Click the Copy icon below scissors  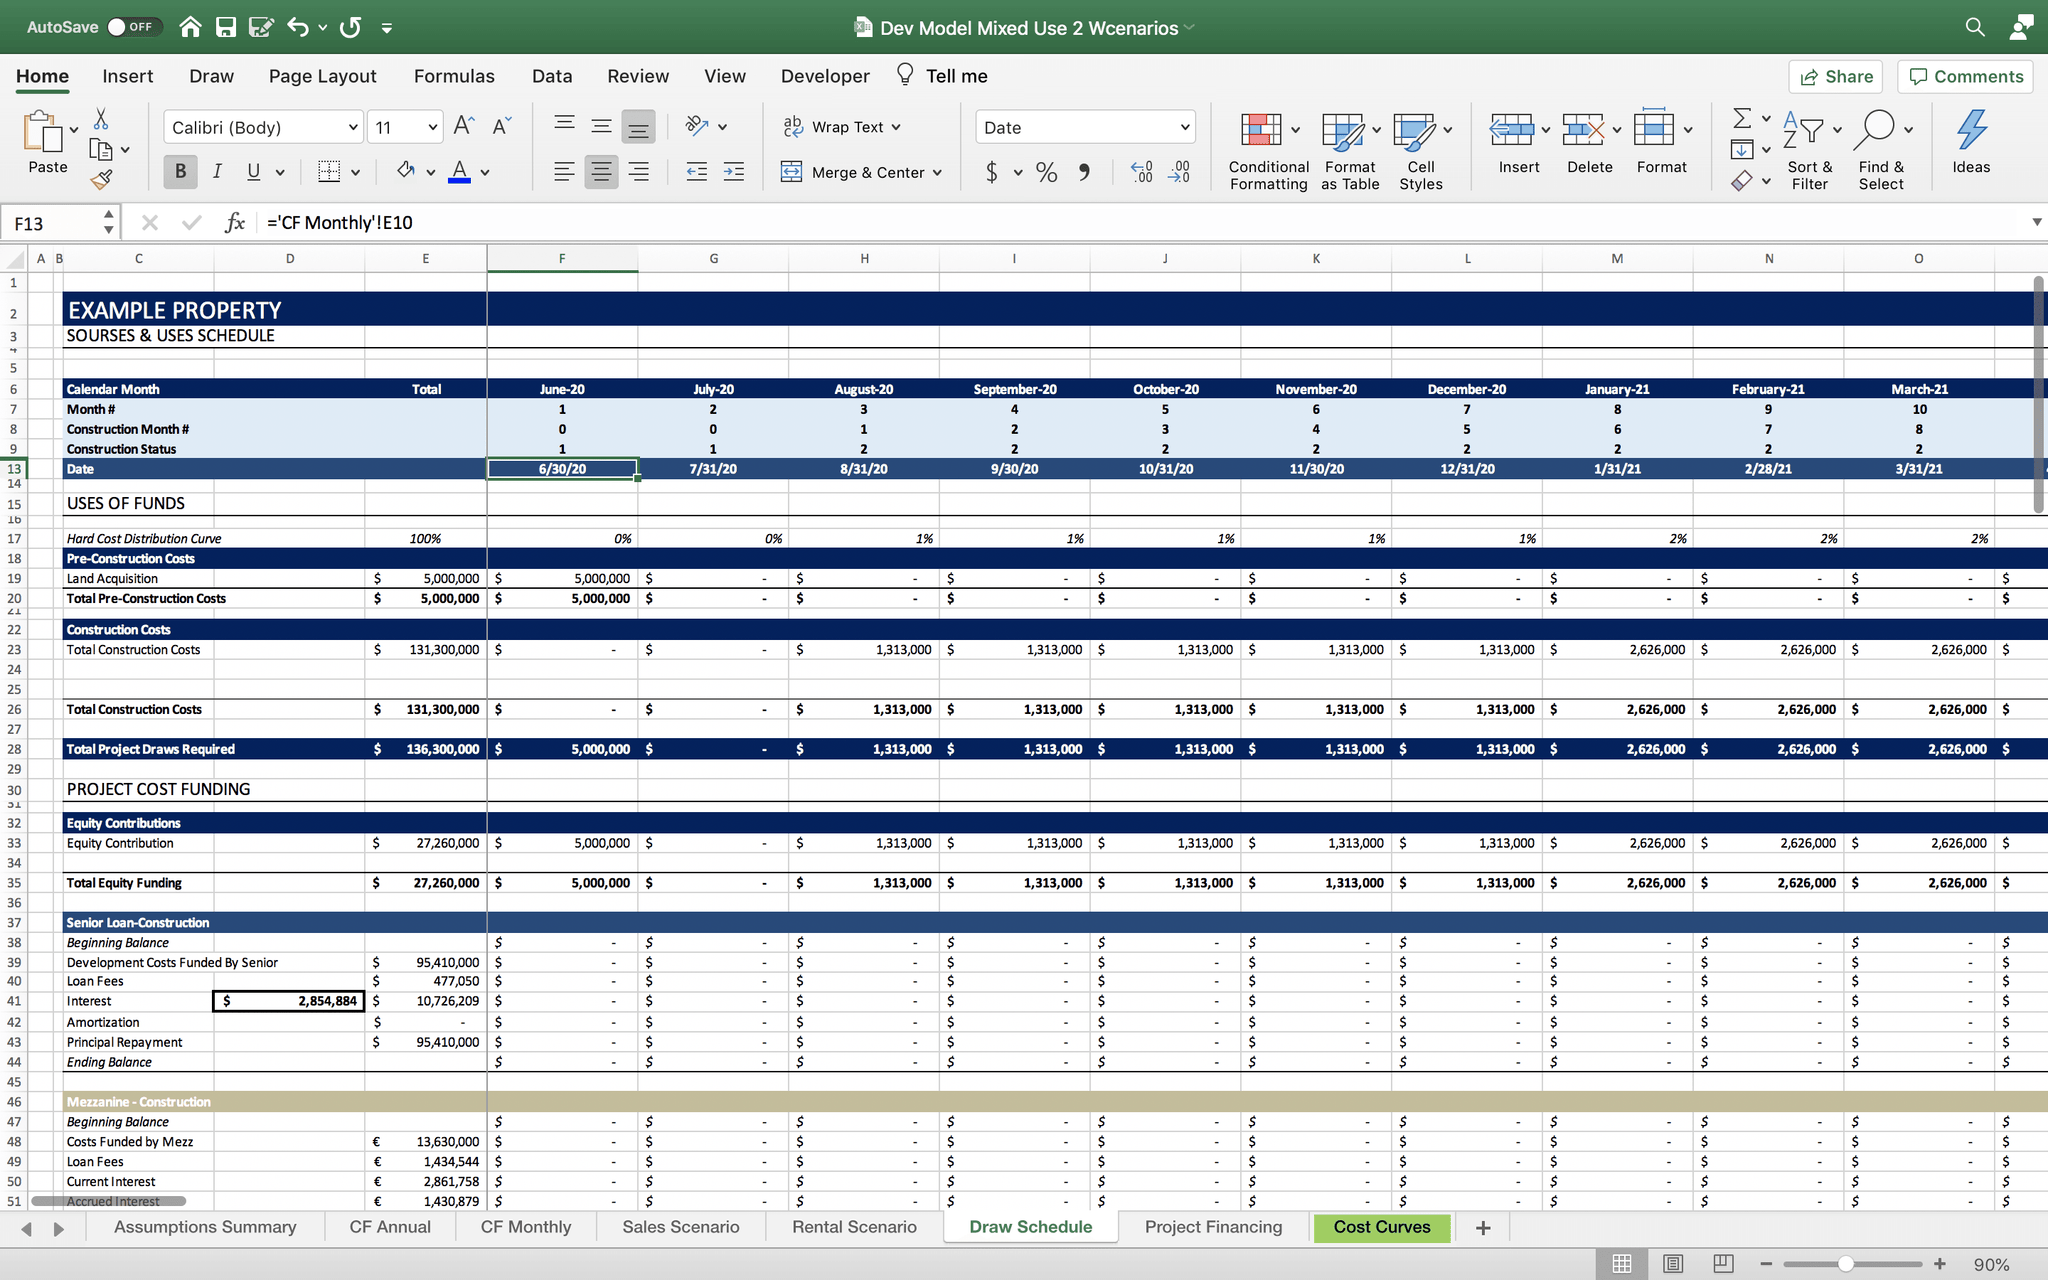point(101,150)
